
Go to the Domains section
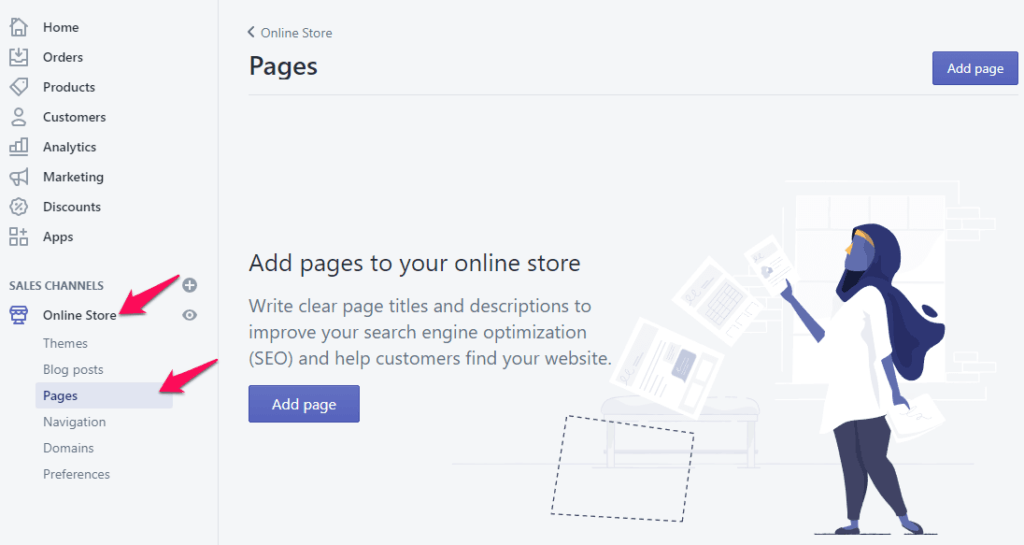68,448
